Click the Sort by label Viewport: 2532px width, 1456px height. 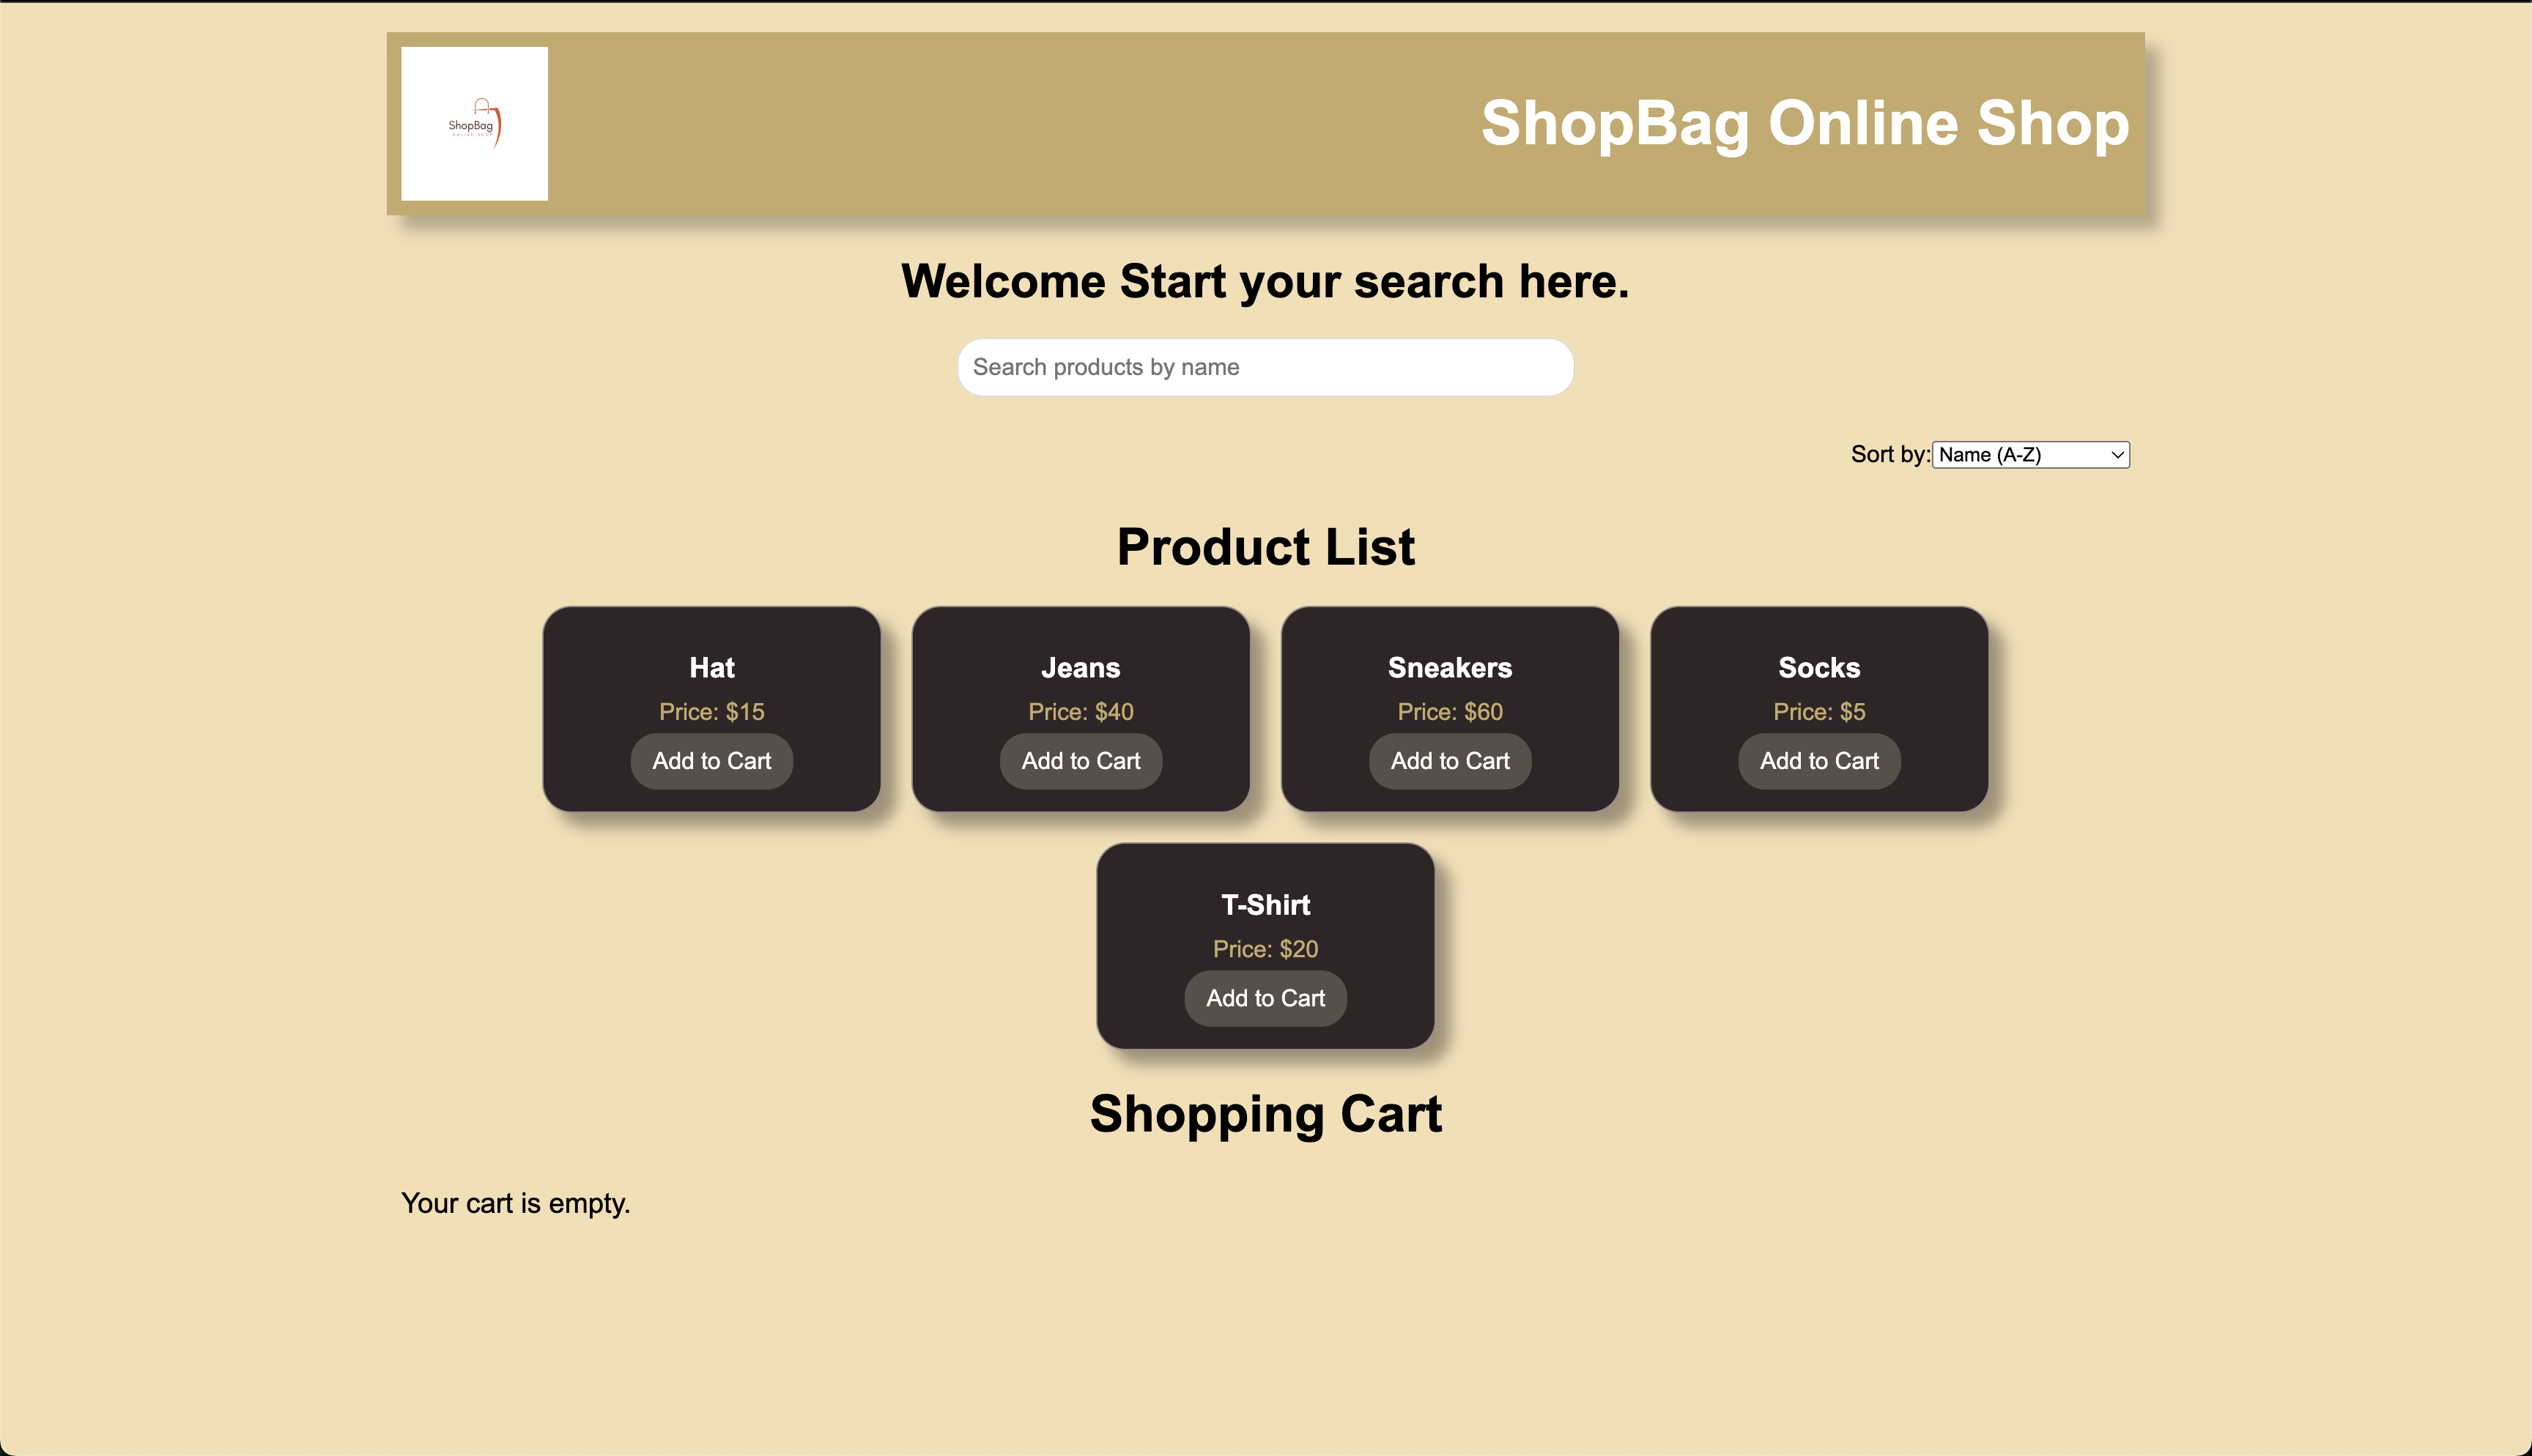(1889, 455)
